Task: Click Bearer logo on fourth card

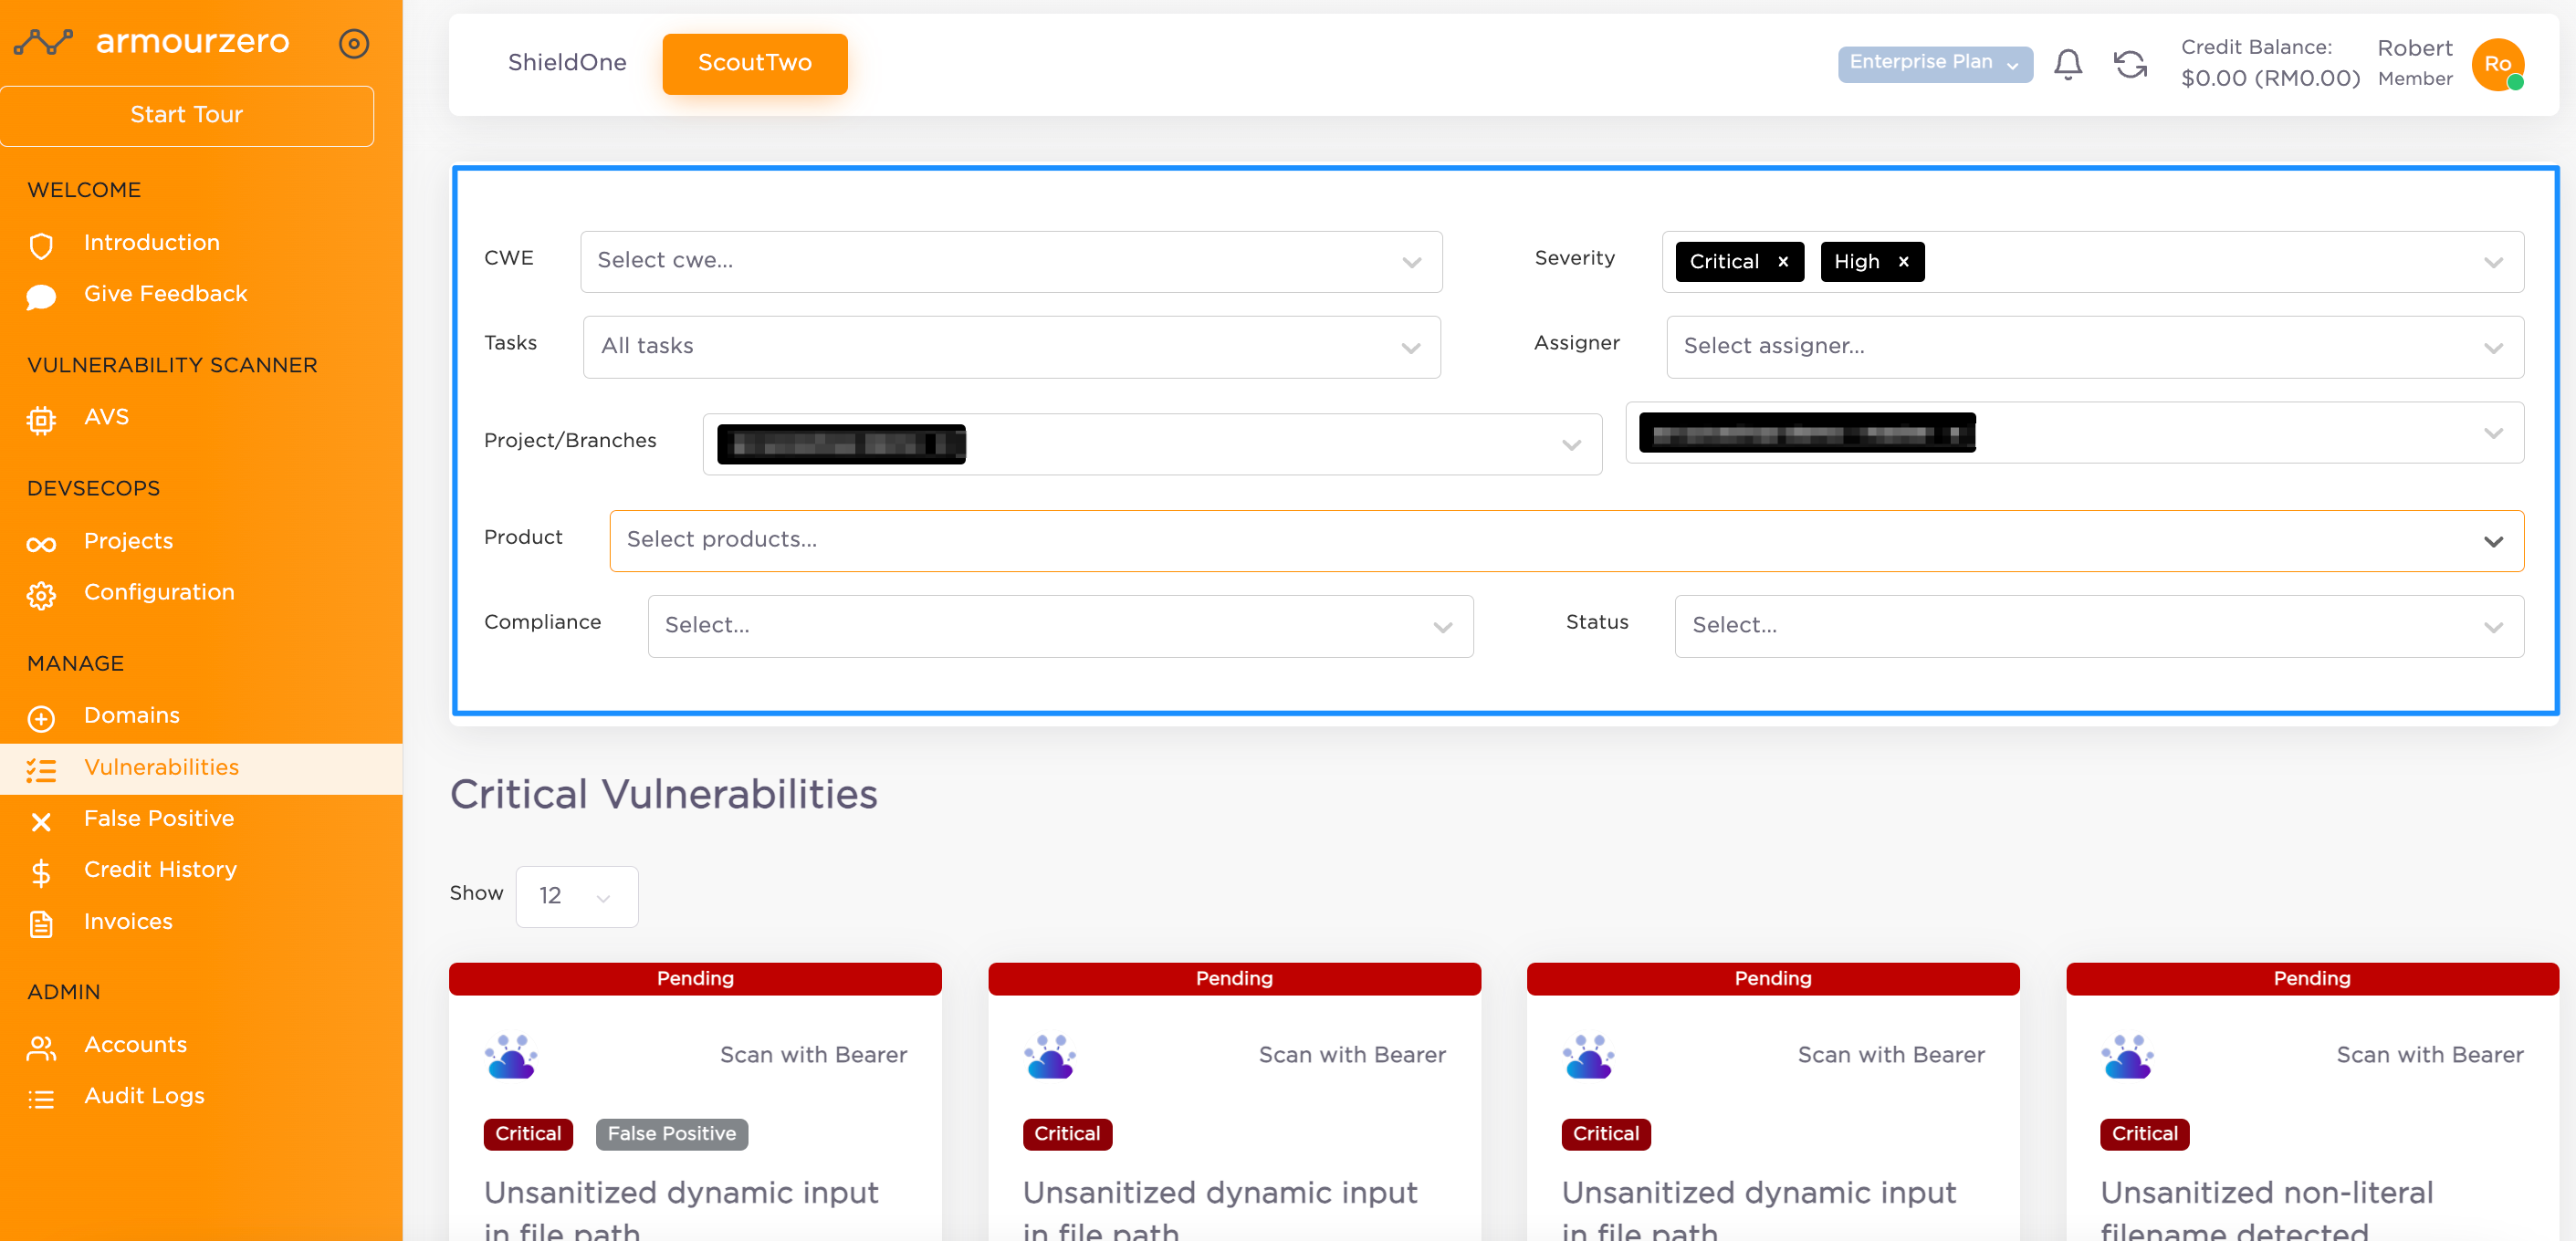Action: pyautogui.click(x=2128, y=1056)
